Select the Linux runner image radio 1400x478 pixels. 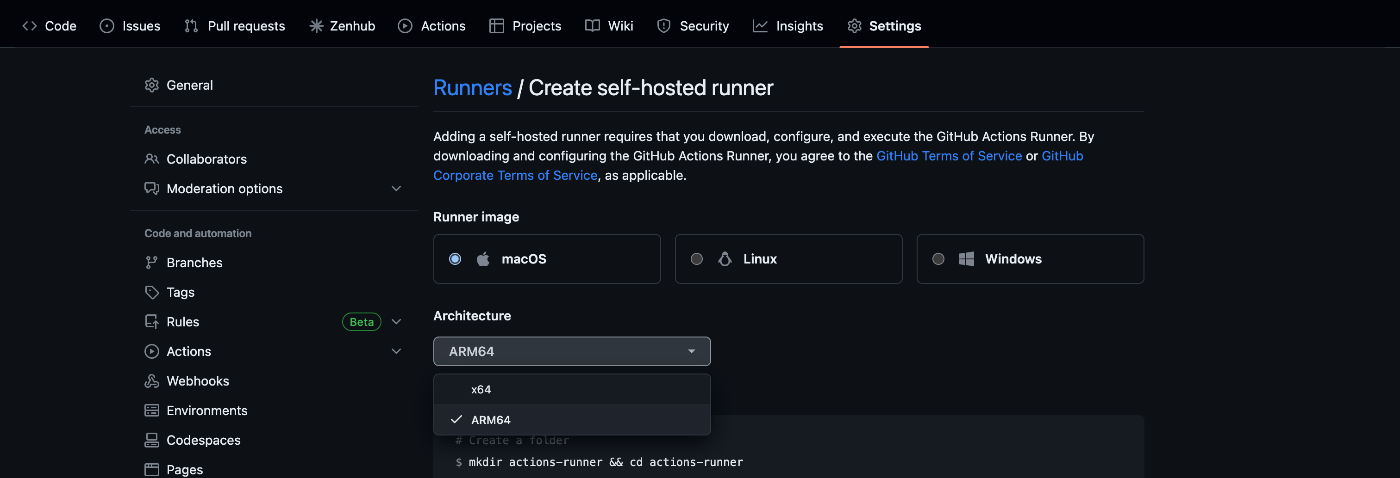697,259
